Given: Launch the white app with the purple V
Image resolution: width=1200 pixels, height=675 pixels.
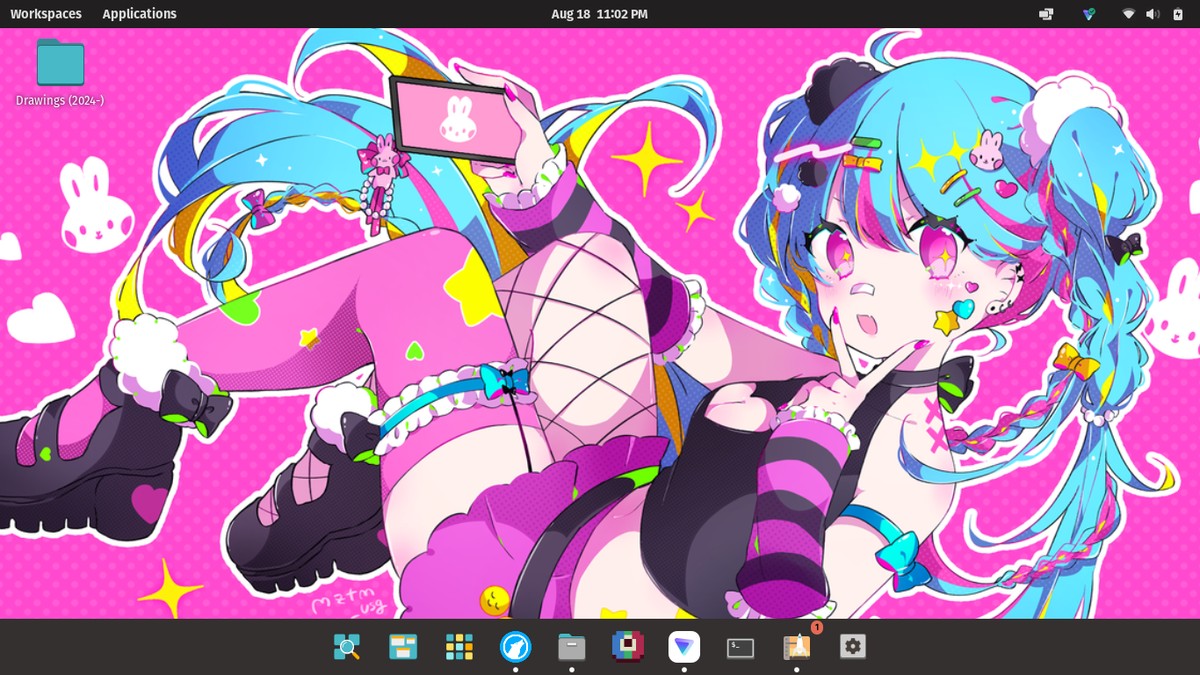Looking at the screenshot, I should coord(684,647).
